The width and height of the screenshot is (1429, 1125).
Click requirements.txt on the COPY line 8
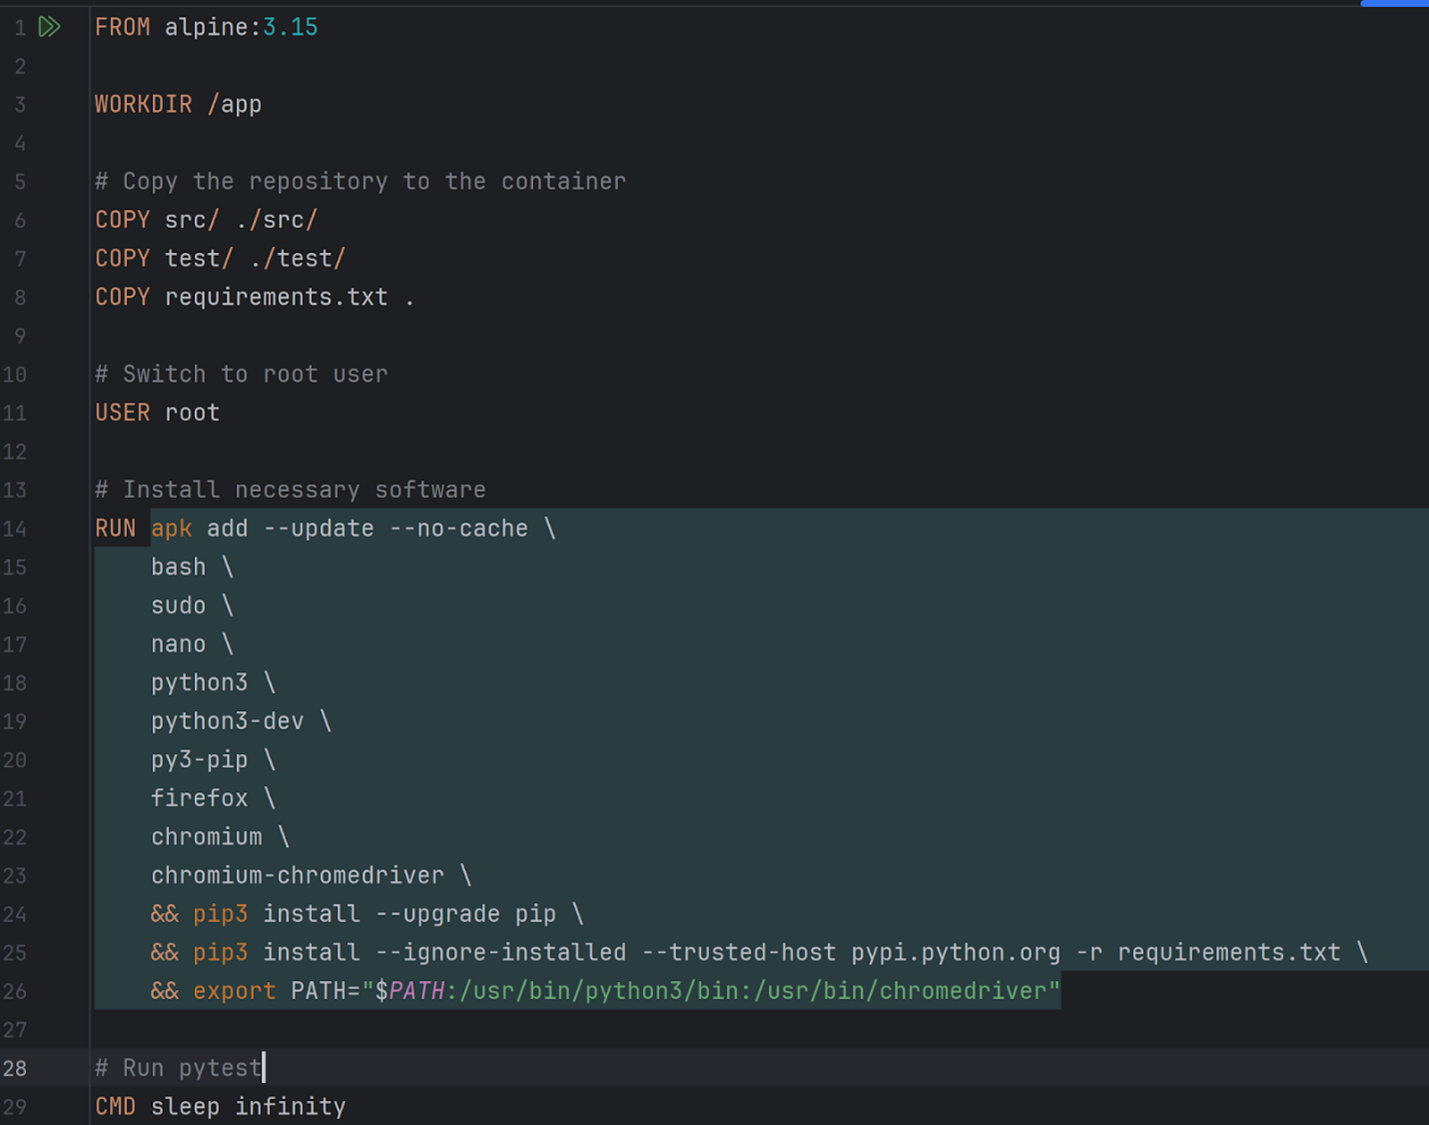(276, 298)
